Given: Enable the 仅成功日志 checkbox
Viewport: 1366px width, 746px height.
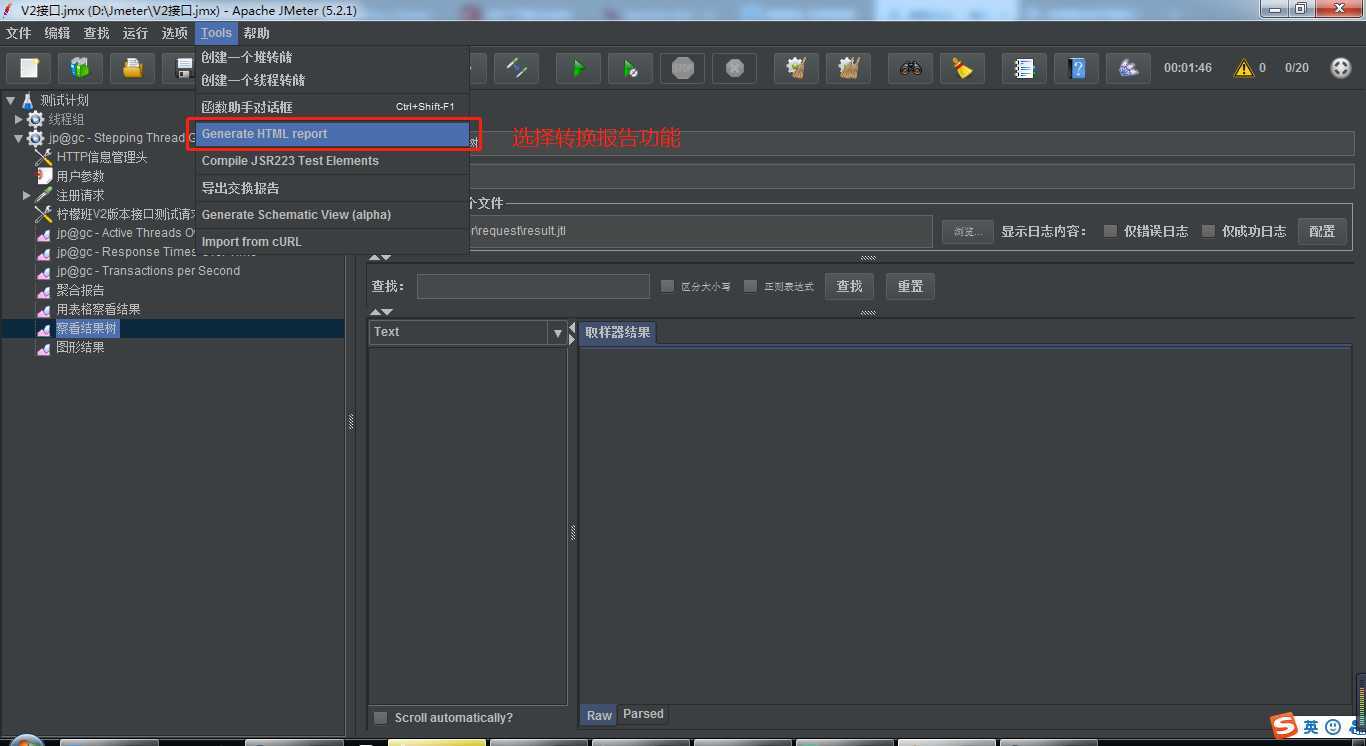Looking at the screenshot, I should point(1208,231).
